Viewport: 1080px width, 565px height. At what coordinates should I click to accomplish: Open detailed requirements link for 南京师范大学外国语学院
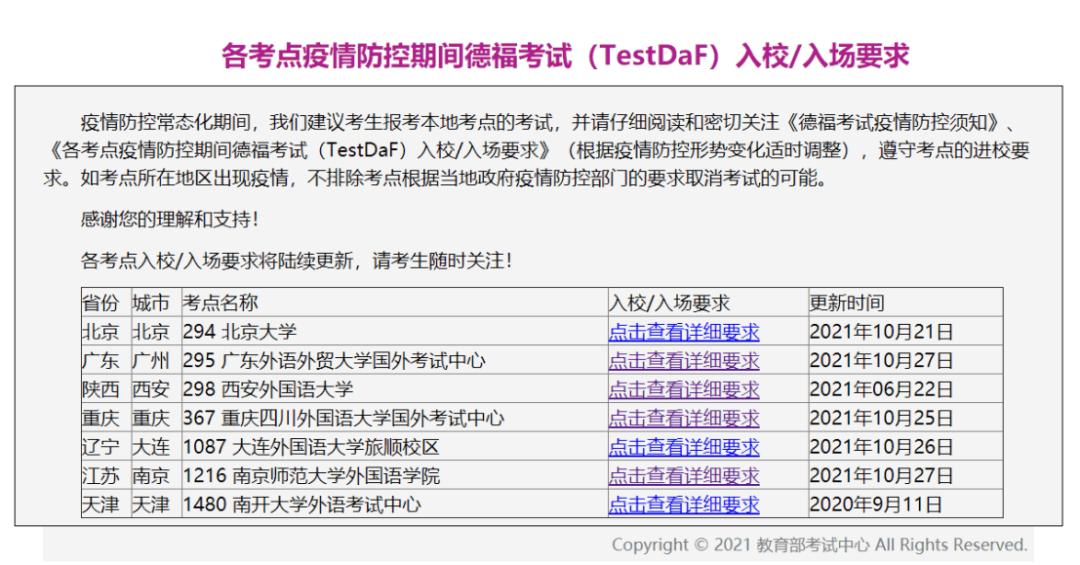683,476
